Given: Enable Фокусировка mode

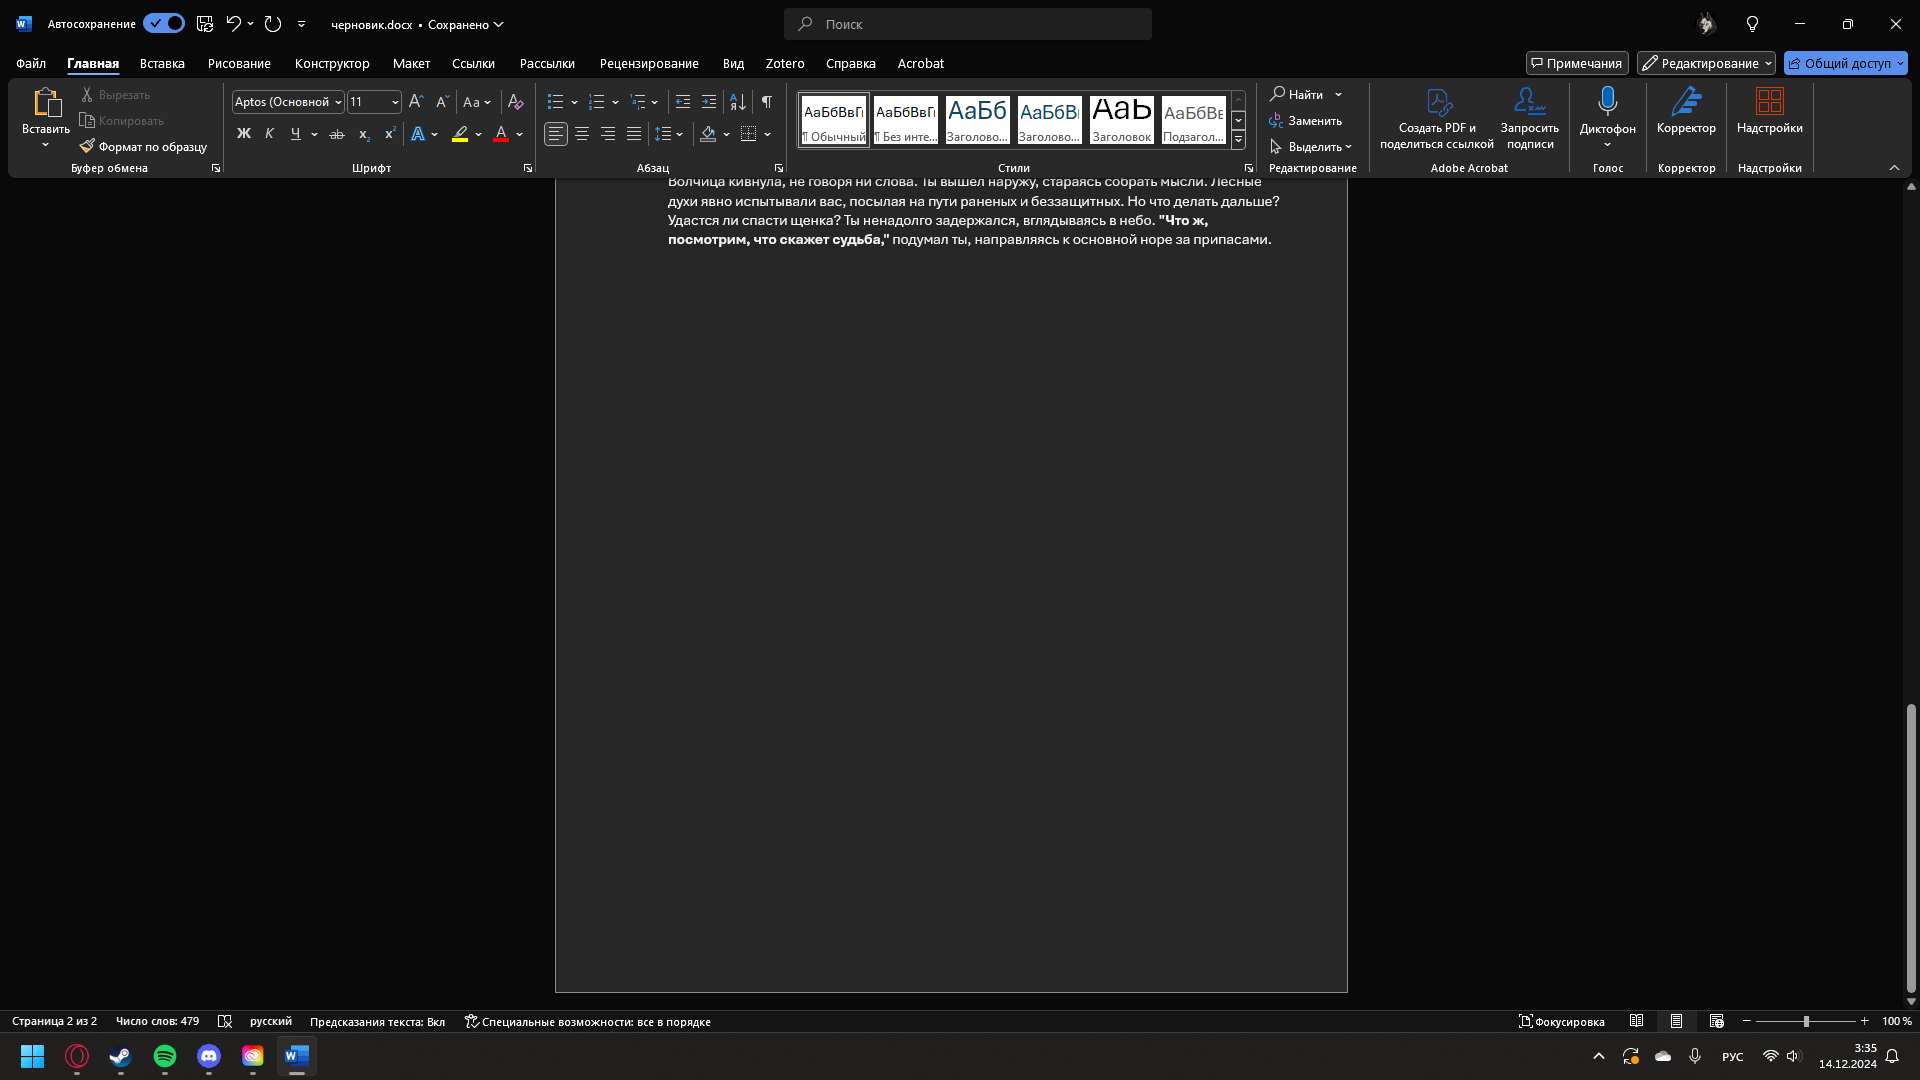Looking at the screenshot, I should [x=1562, y=1021].
